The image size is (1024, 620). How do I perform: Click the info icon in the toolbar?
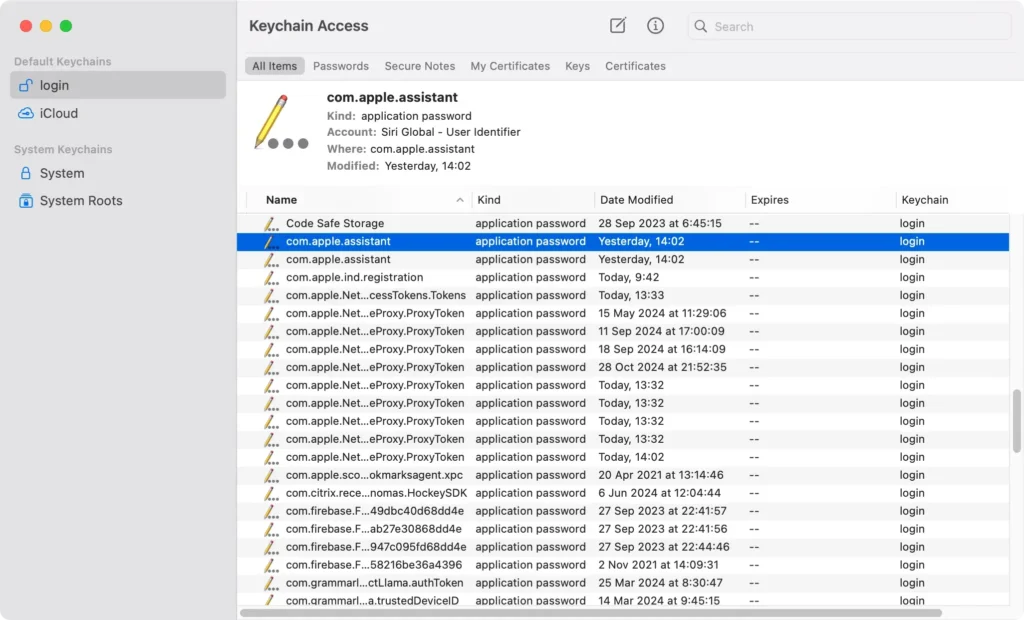[x=655, y=26]
